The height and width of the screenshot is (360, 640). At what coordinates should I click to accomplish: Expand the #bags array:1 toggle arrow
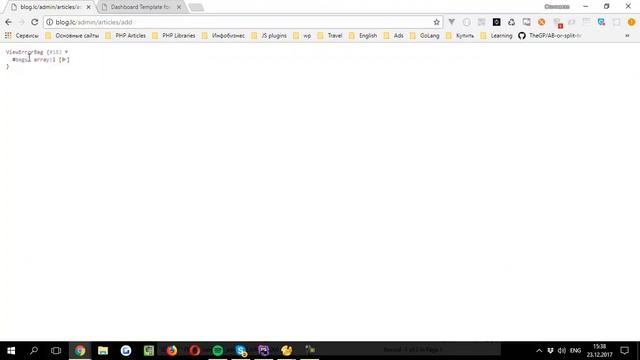tap(64, 60)
